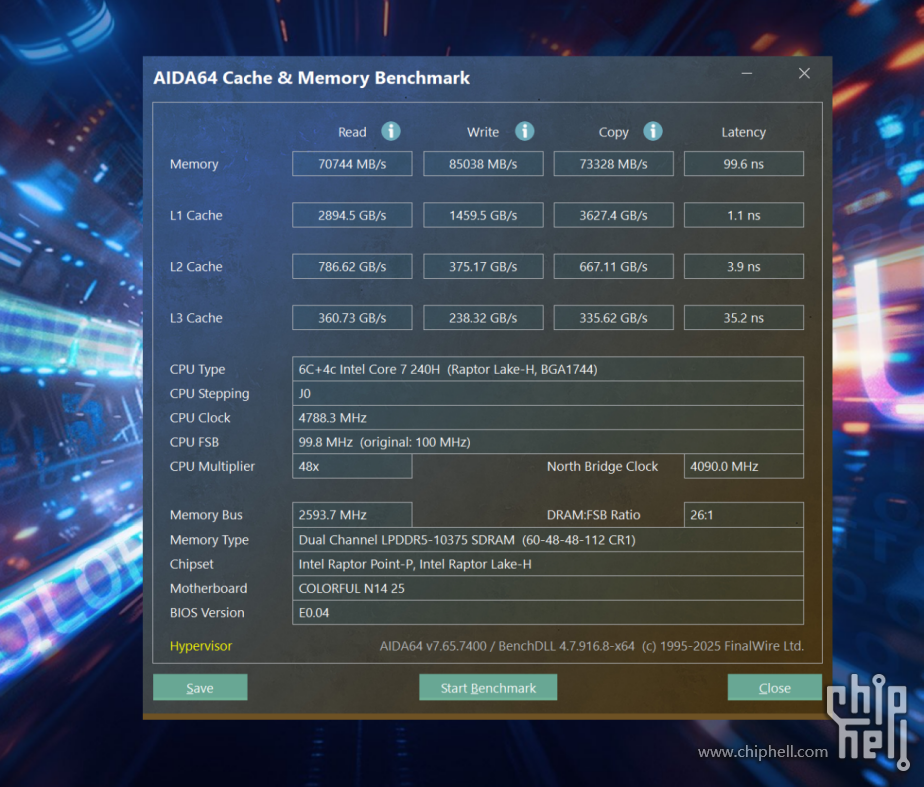Minimize the AIDA64 benchmark window
This screenshot has height=787, width=924.
click(747, 74)
